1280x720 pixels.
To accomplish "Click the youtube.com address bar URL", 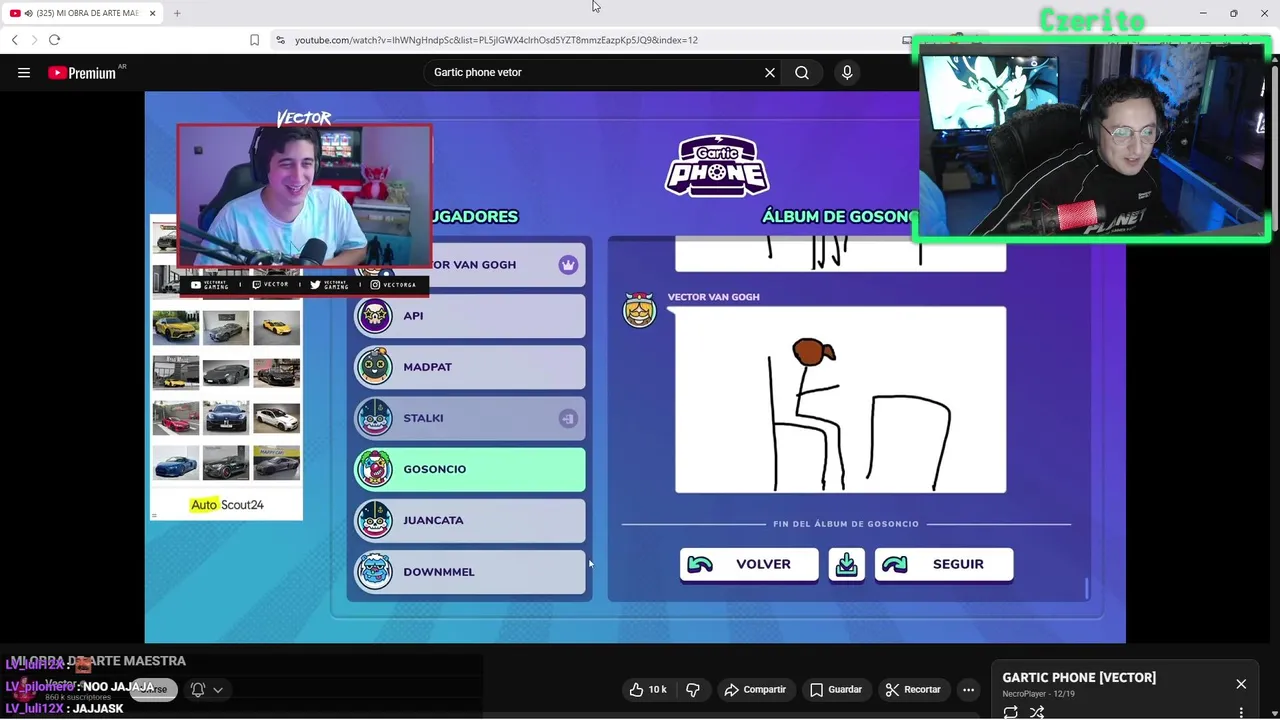I will (496, 40).
